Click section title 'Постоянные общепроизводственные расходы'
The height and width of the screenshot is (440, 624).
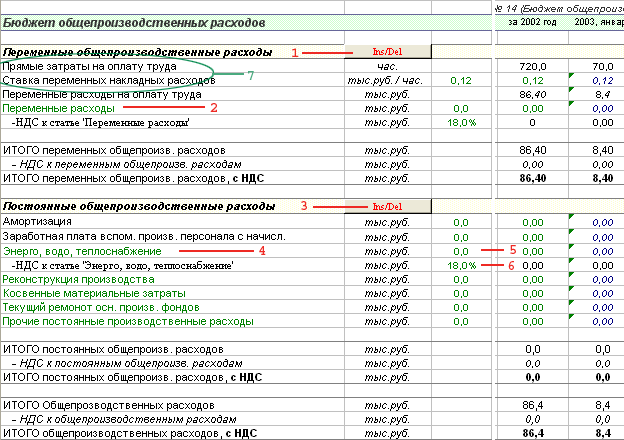(139, 206)
